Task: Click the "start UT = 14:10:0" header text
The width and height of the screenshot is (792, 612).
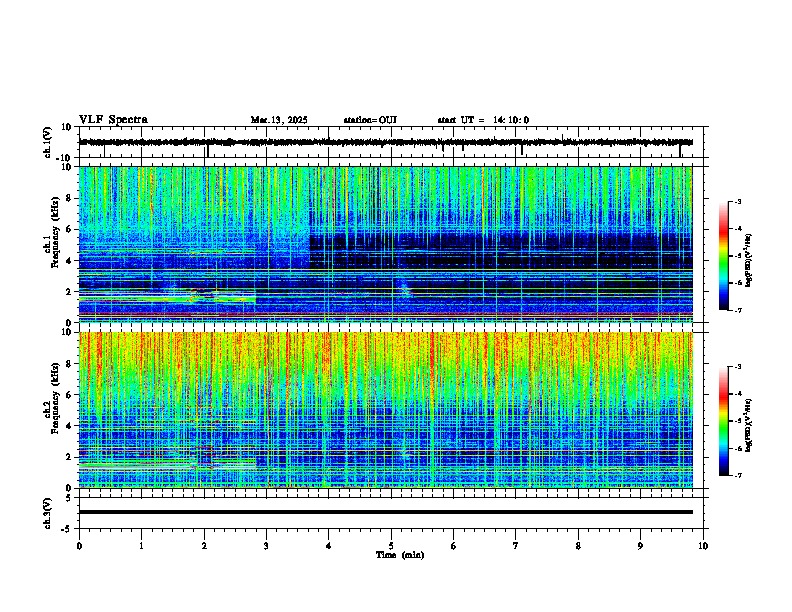Action: [x=483, y=120]
